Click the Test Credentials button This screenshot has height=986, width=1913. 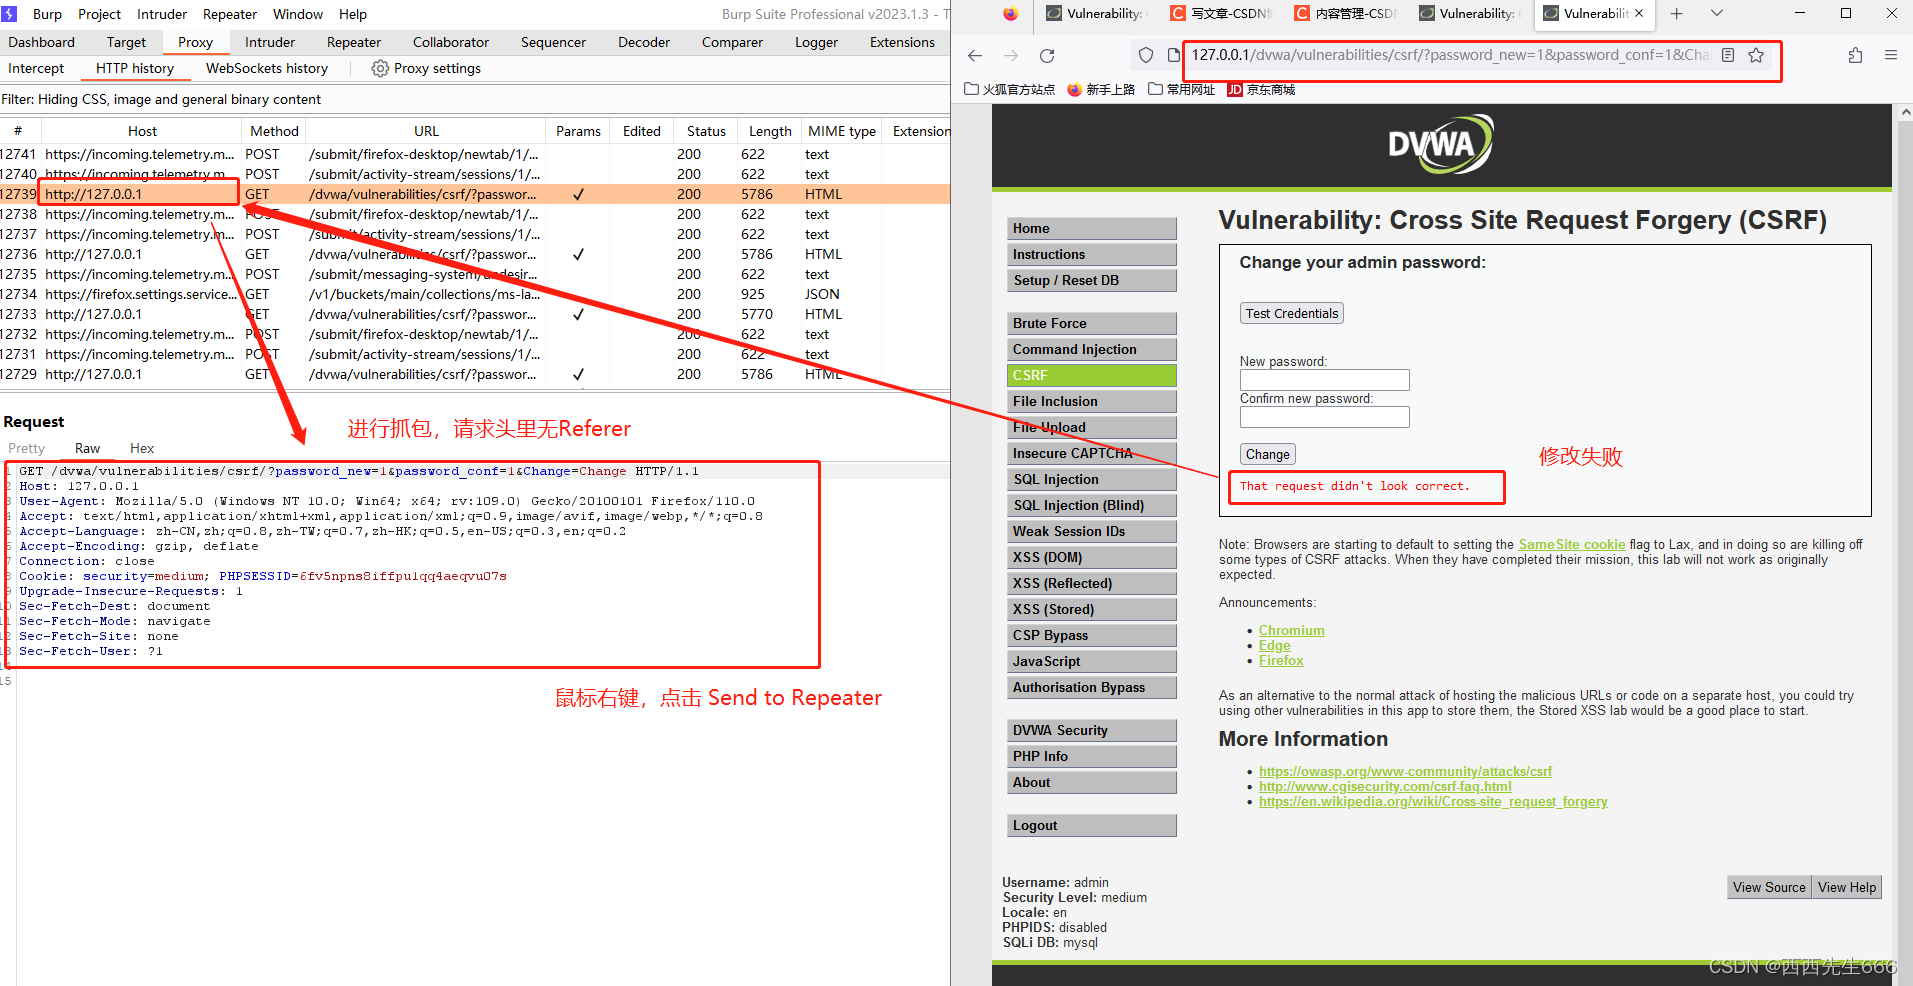click(x=1291, y=313)
